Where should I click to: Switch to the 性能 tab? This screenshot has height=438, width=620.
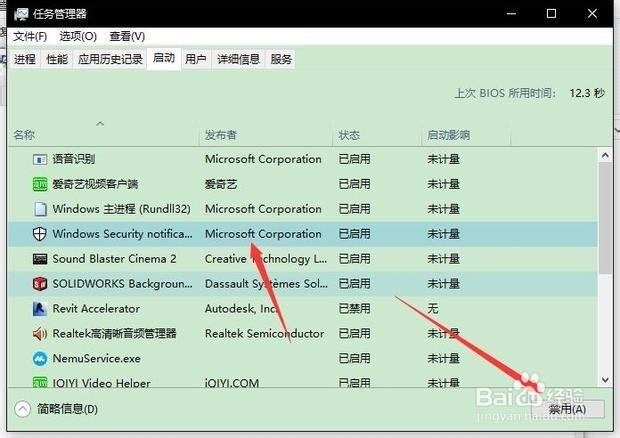click(57, 59)
